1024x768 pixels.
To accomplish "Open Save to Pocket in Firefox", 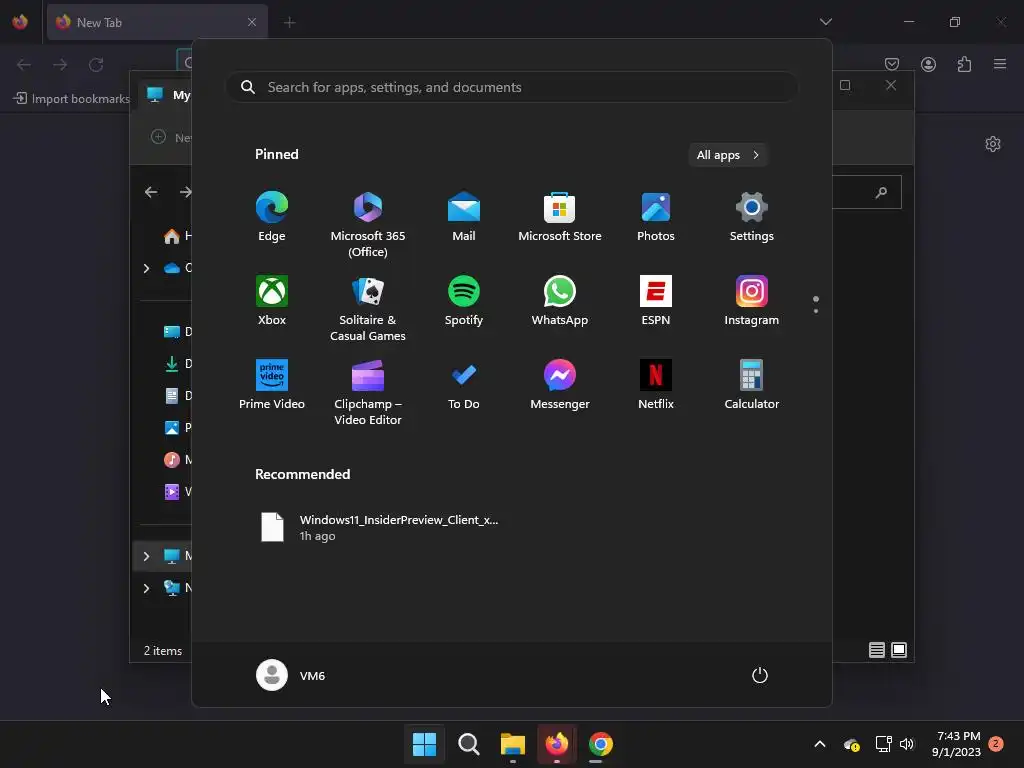I will click(892, 64).
